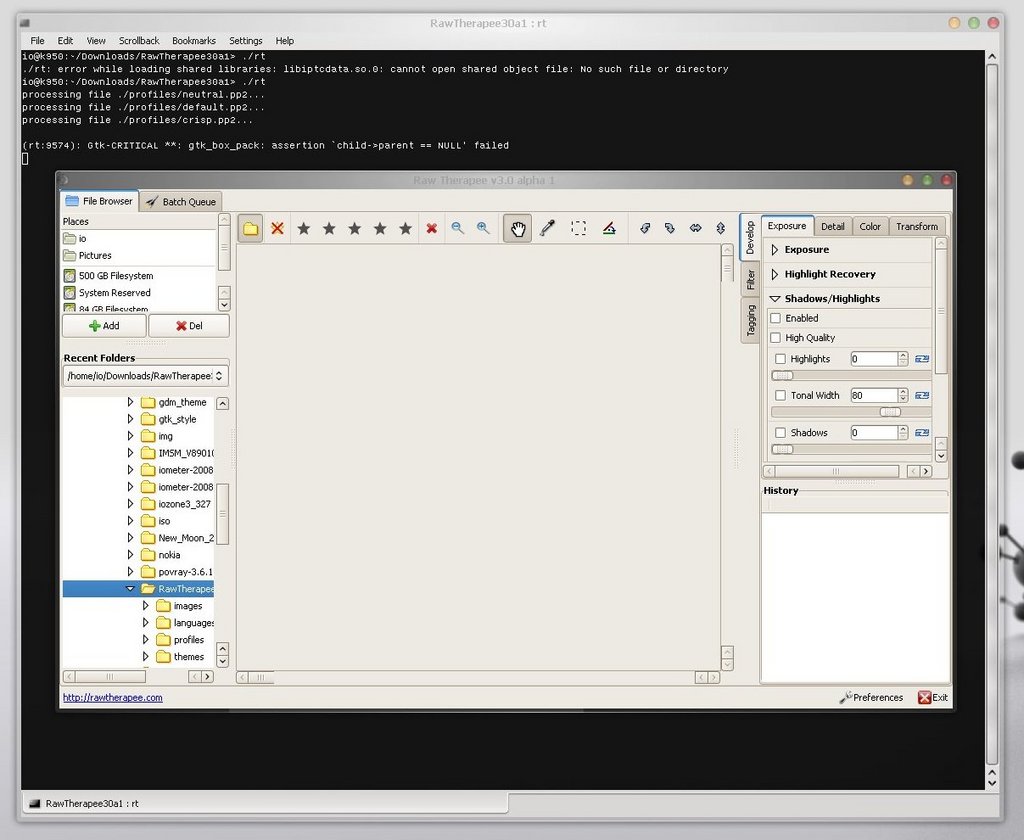Reset Highlights value with its reset icon

pos(922,359)
